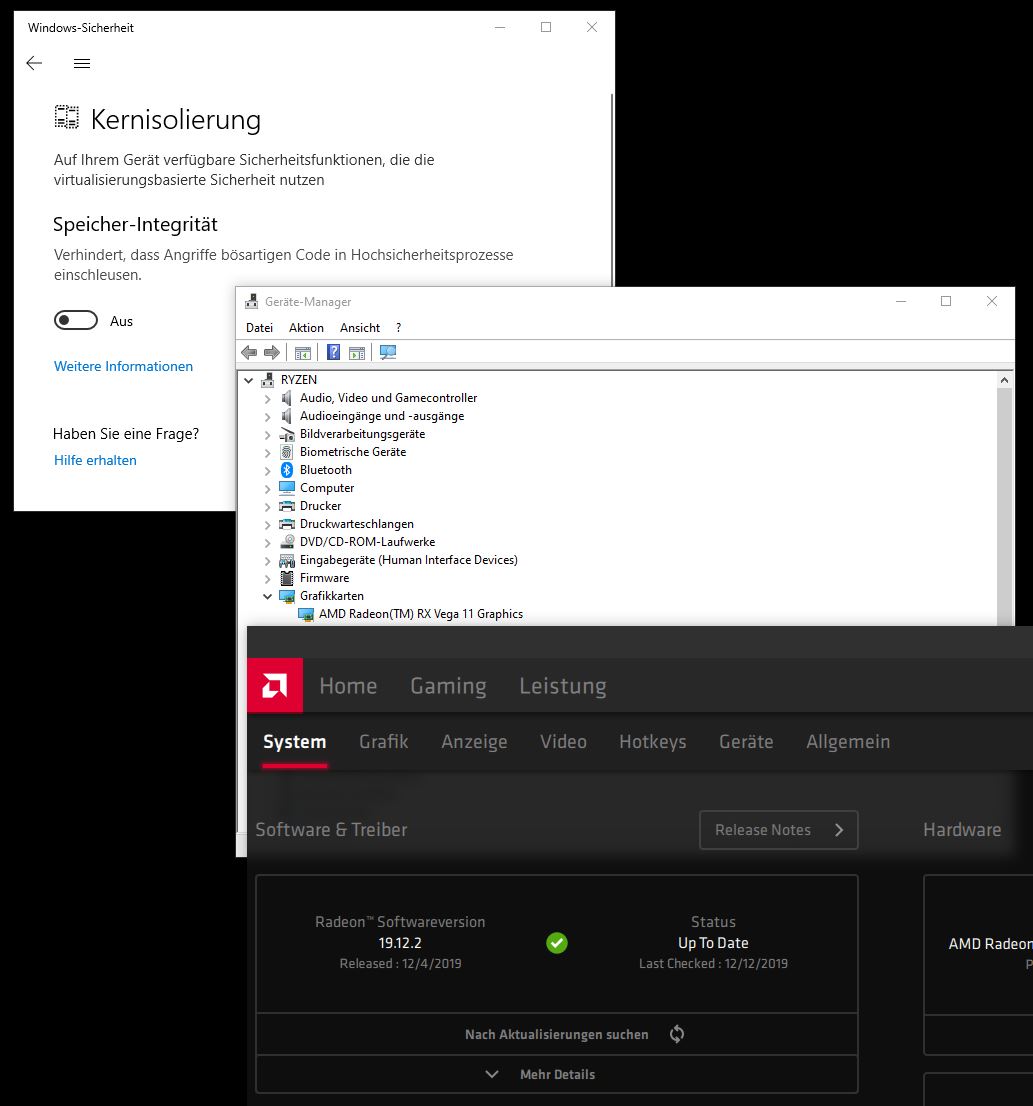Click the Audio, Video und Gamecontroller speaker icon
This screenshot has height=1106, width=1033.
pos(286,398)
